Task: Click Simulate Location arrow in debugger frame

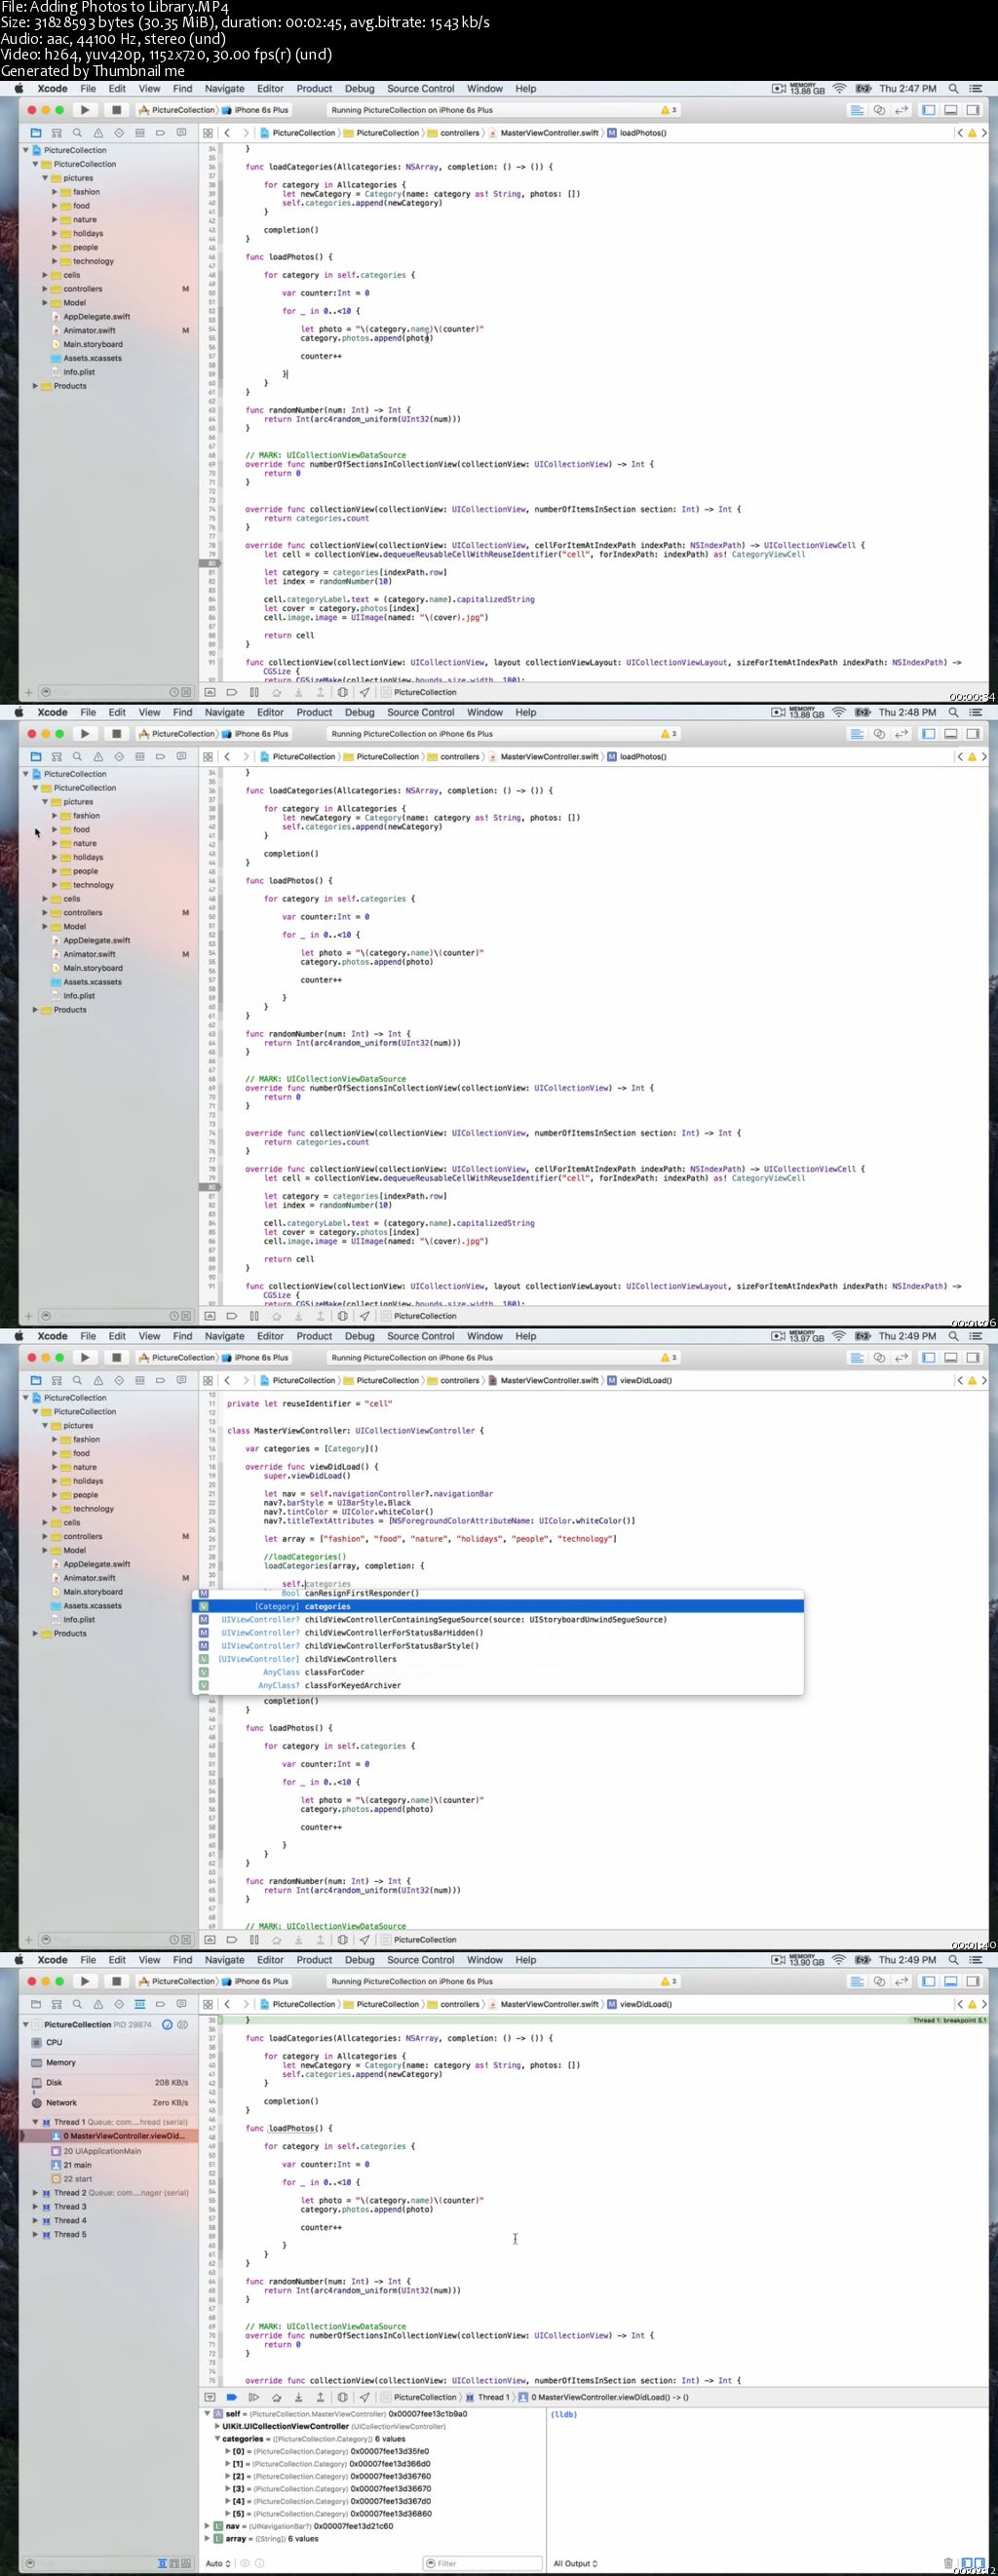Action: (x=364, y=2397)
